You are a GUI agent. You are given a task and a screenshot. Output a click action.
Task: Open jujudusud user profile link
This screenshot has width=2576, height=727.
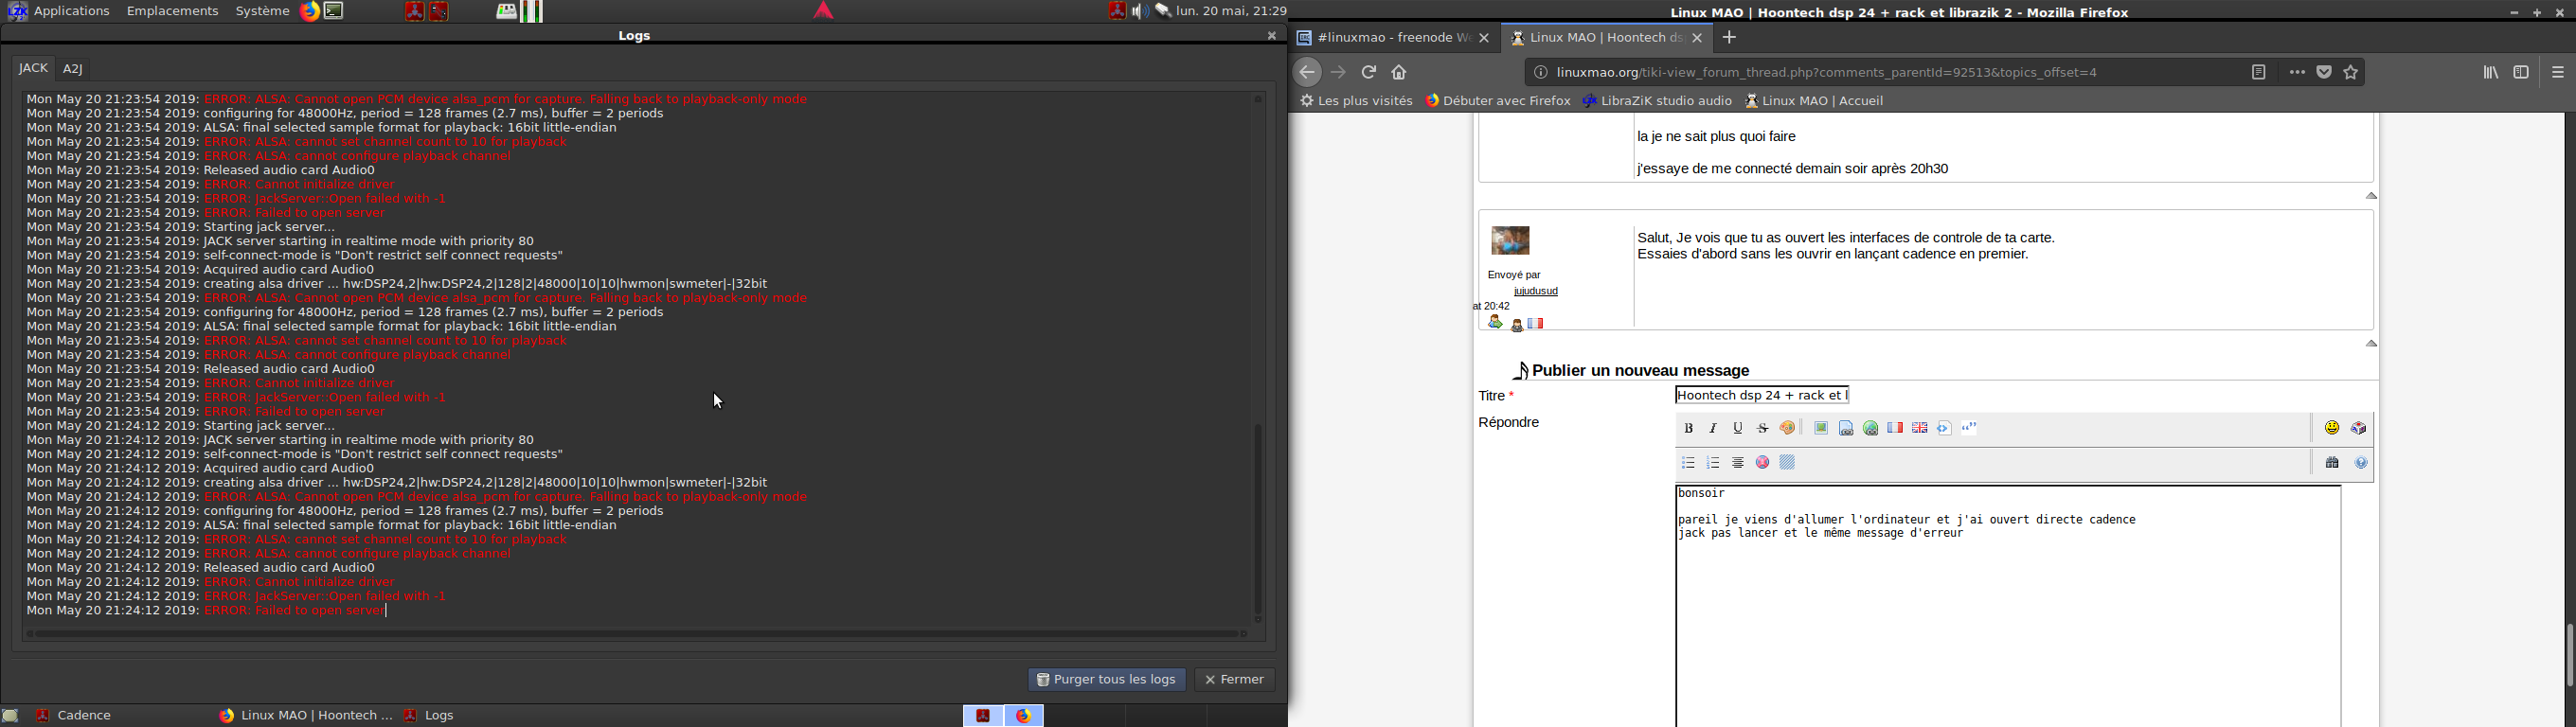[x=1536, y=292]
